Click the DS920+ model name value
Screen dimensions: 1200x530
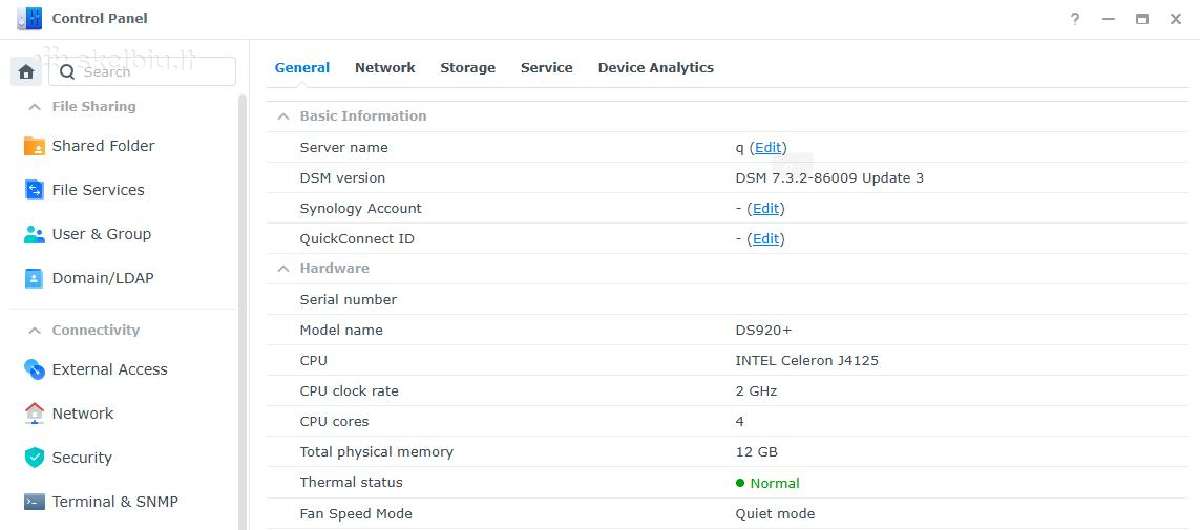click(x=764, y=330)
